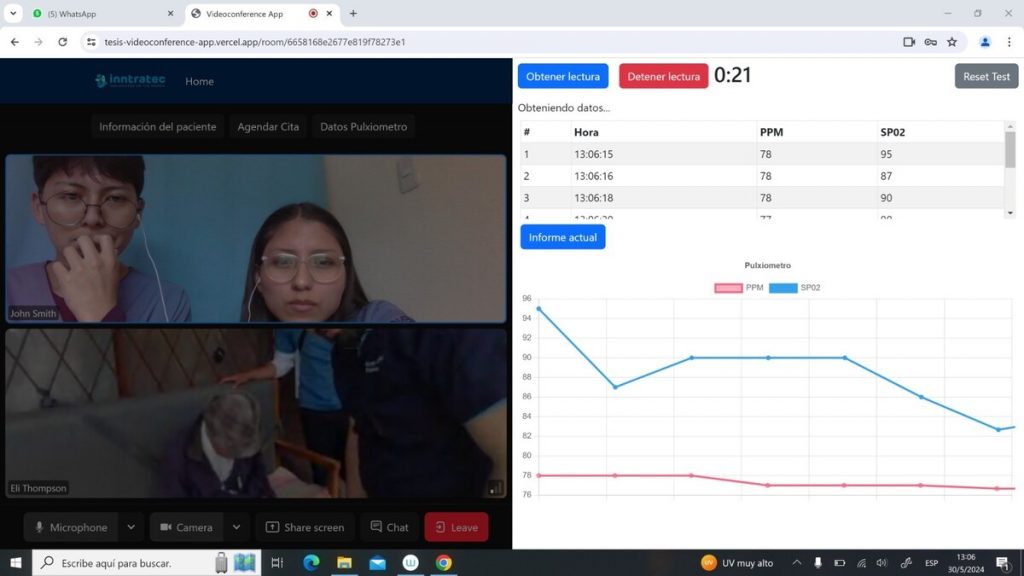This screenshot has height=576, width=1024.
Task: Open the speaker volume control in system tray
Action: click(884, 563)
